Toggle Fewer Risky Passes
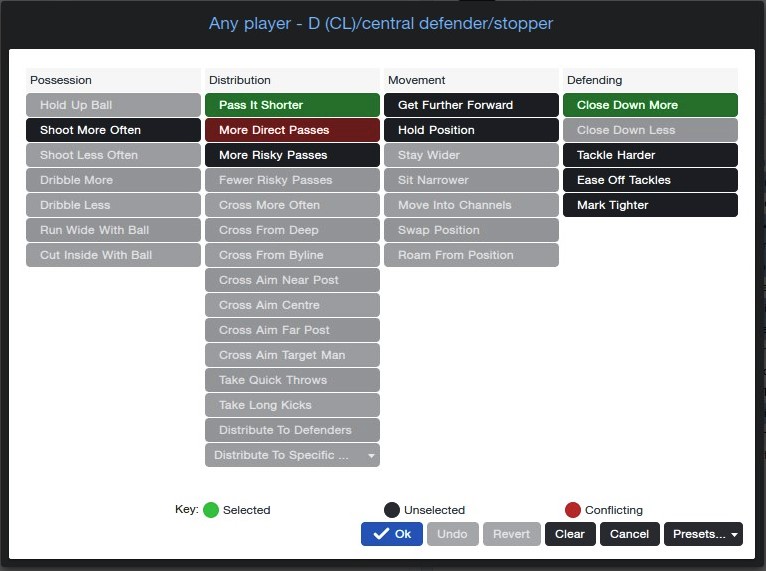The height and width of the screenshot is (571, 766). (292, 180)
